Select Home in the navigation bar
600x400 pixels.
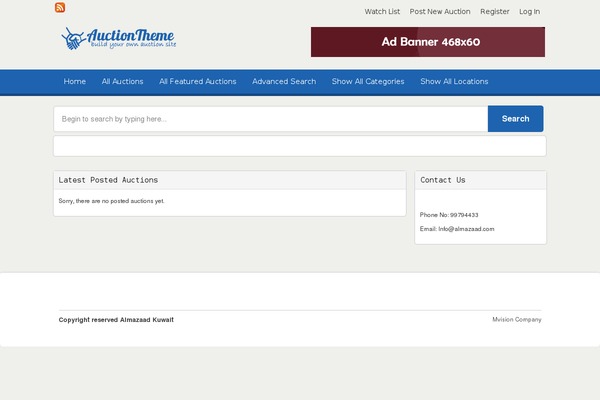tap(75, 81)
